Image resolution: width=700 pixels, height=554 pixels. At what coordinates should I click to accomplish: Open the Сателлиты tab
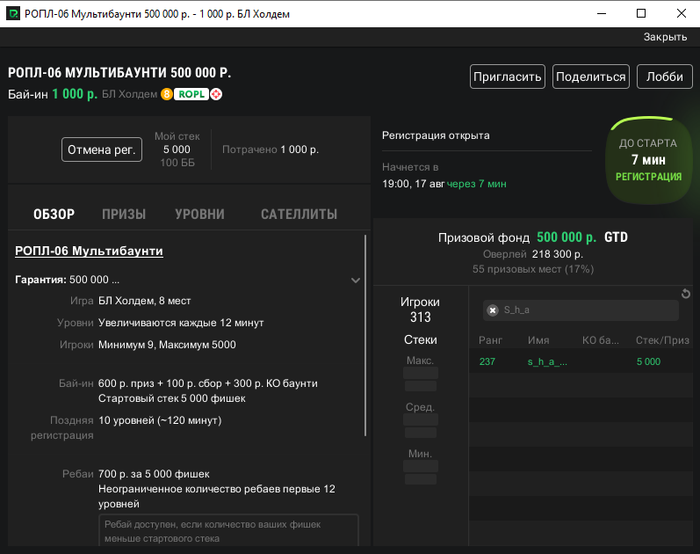(299, 214)
